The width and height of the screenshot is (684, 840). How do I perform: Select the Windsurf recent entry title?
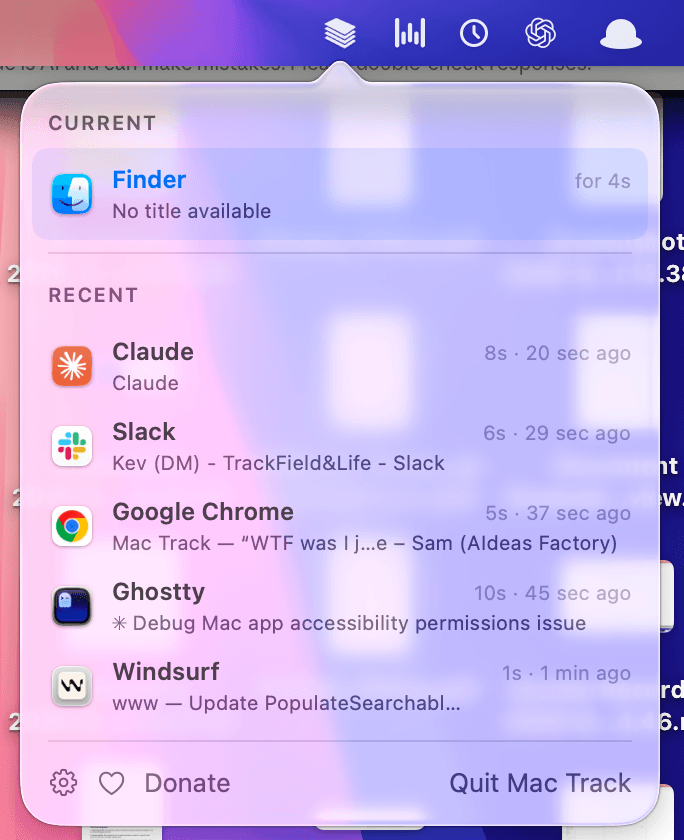point(166,672)
